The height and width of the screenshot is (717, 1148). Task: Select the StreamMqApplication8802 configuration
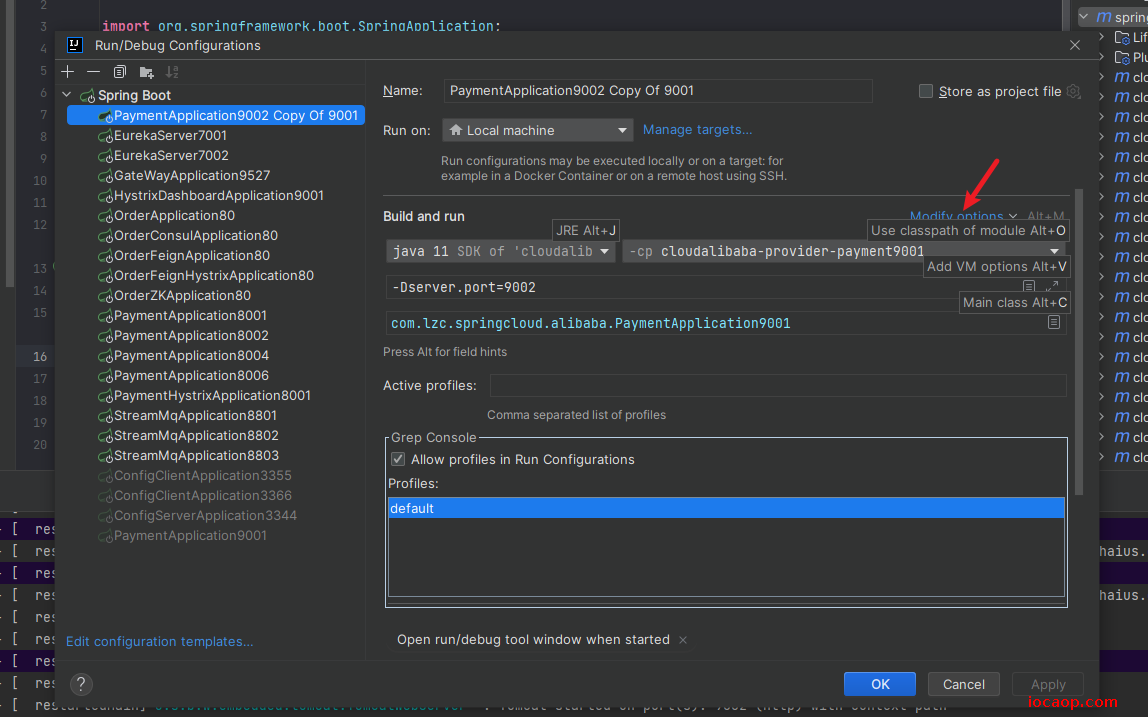point(196,436)
